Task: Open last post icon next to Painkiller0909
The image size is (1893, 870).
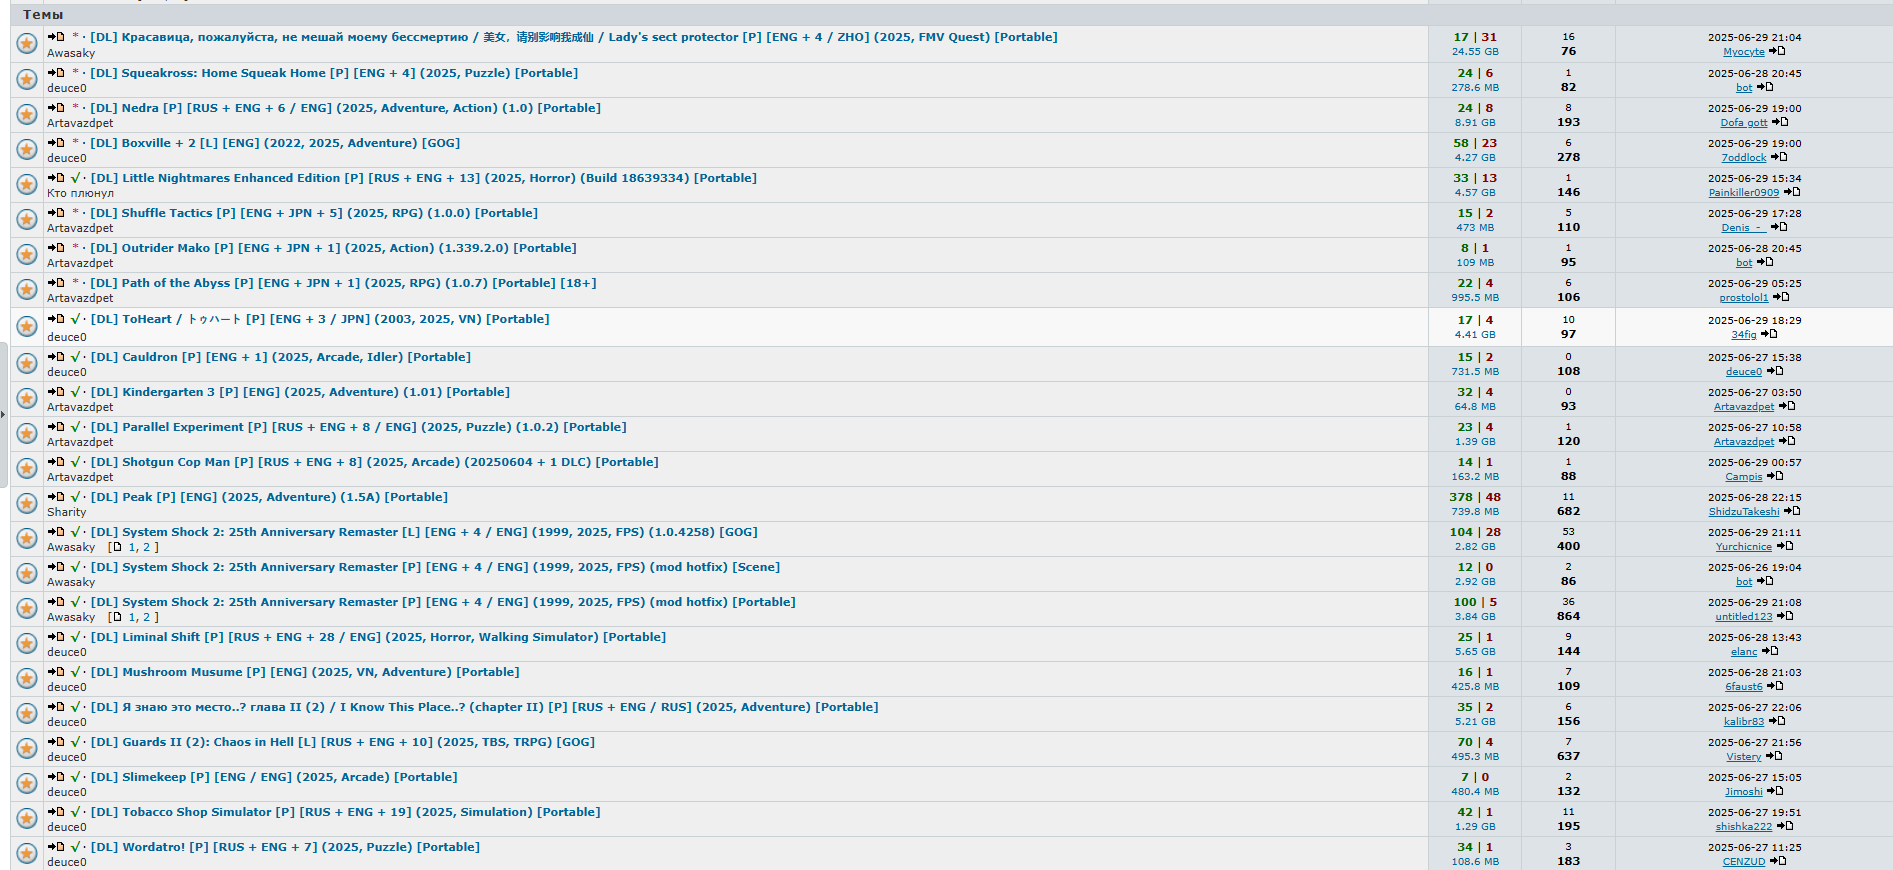Action: coord(1792,192)
